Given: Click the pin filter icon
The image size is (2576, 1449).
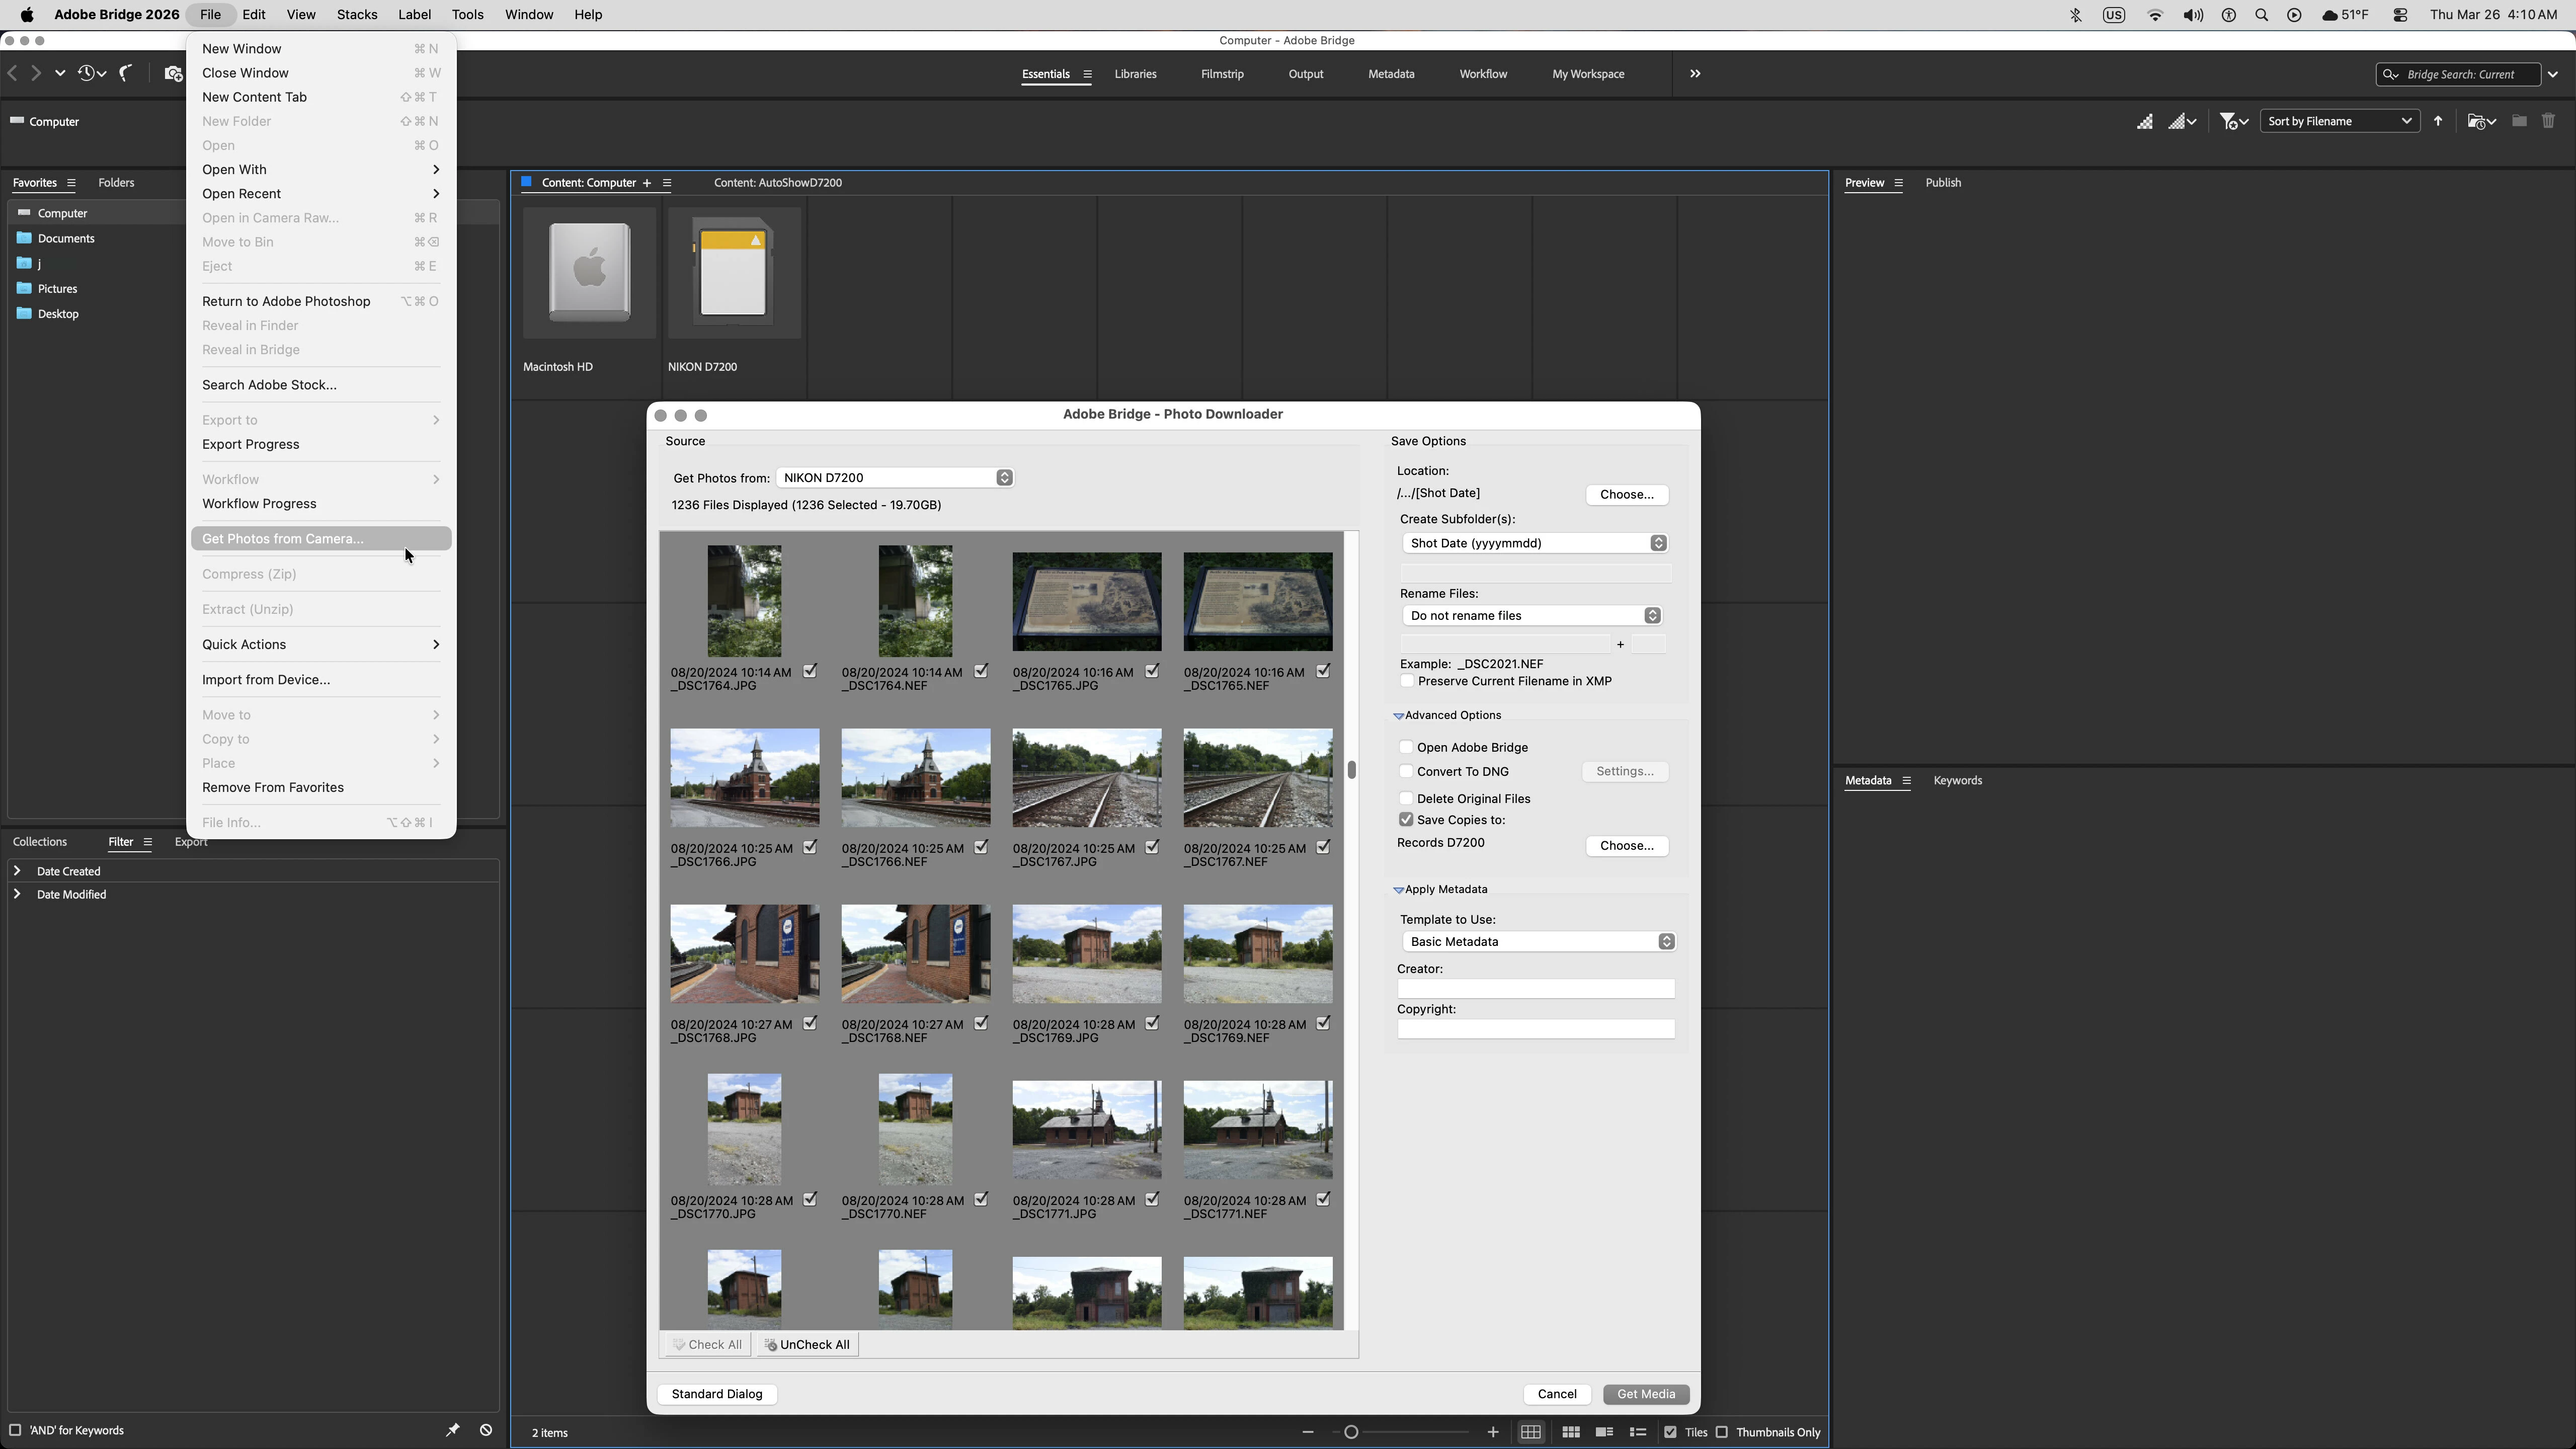Looking at the screenshot, I should click(452, 1430).
